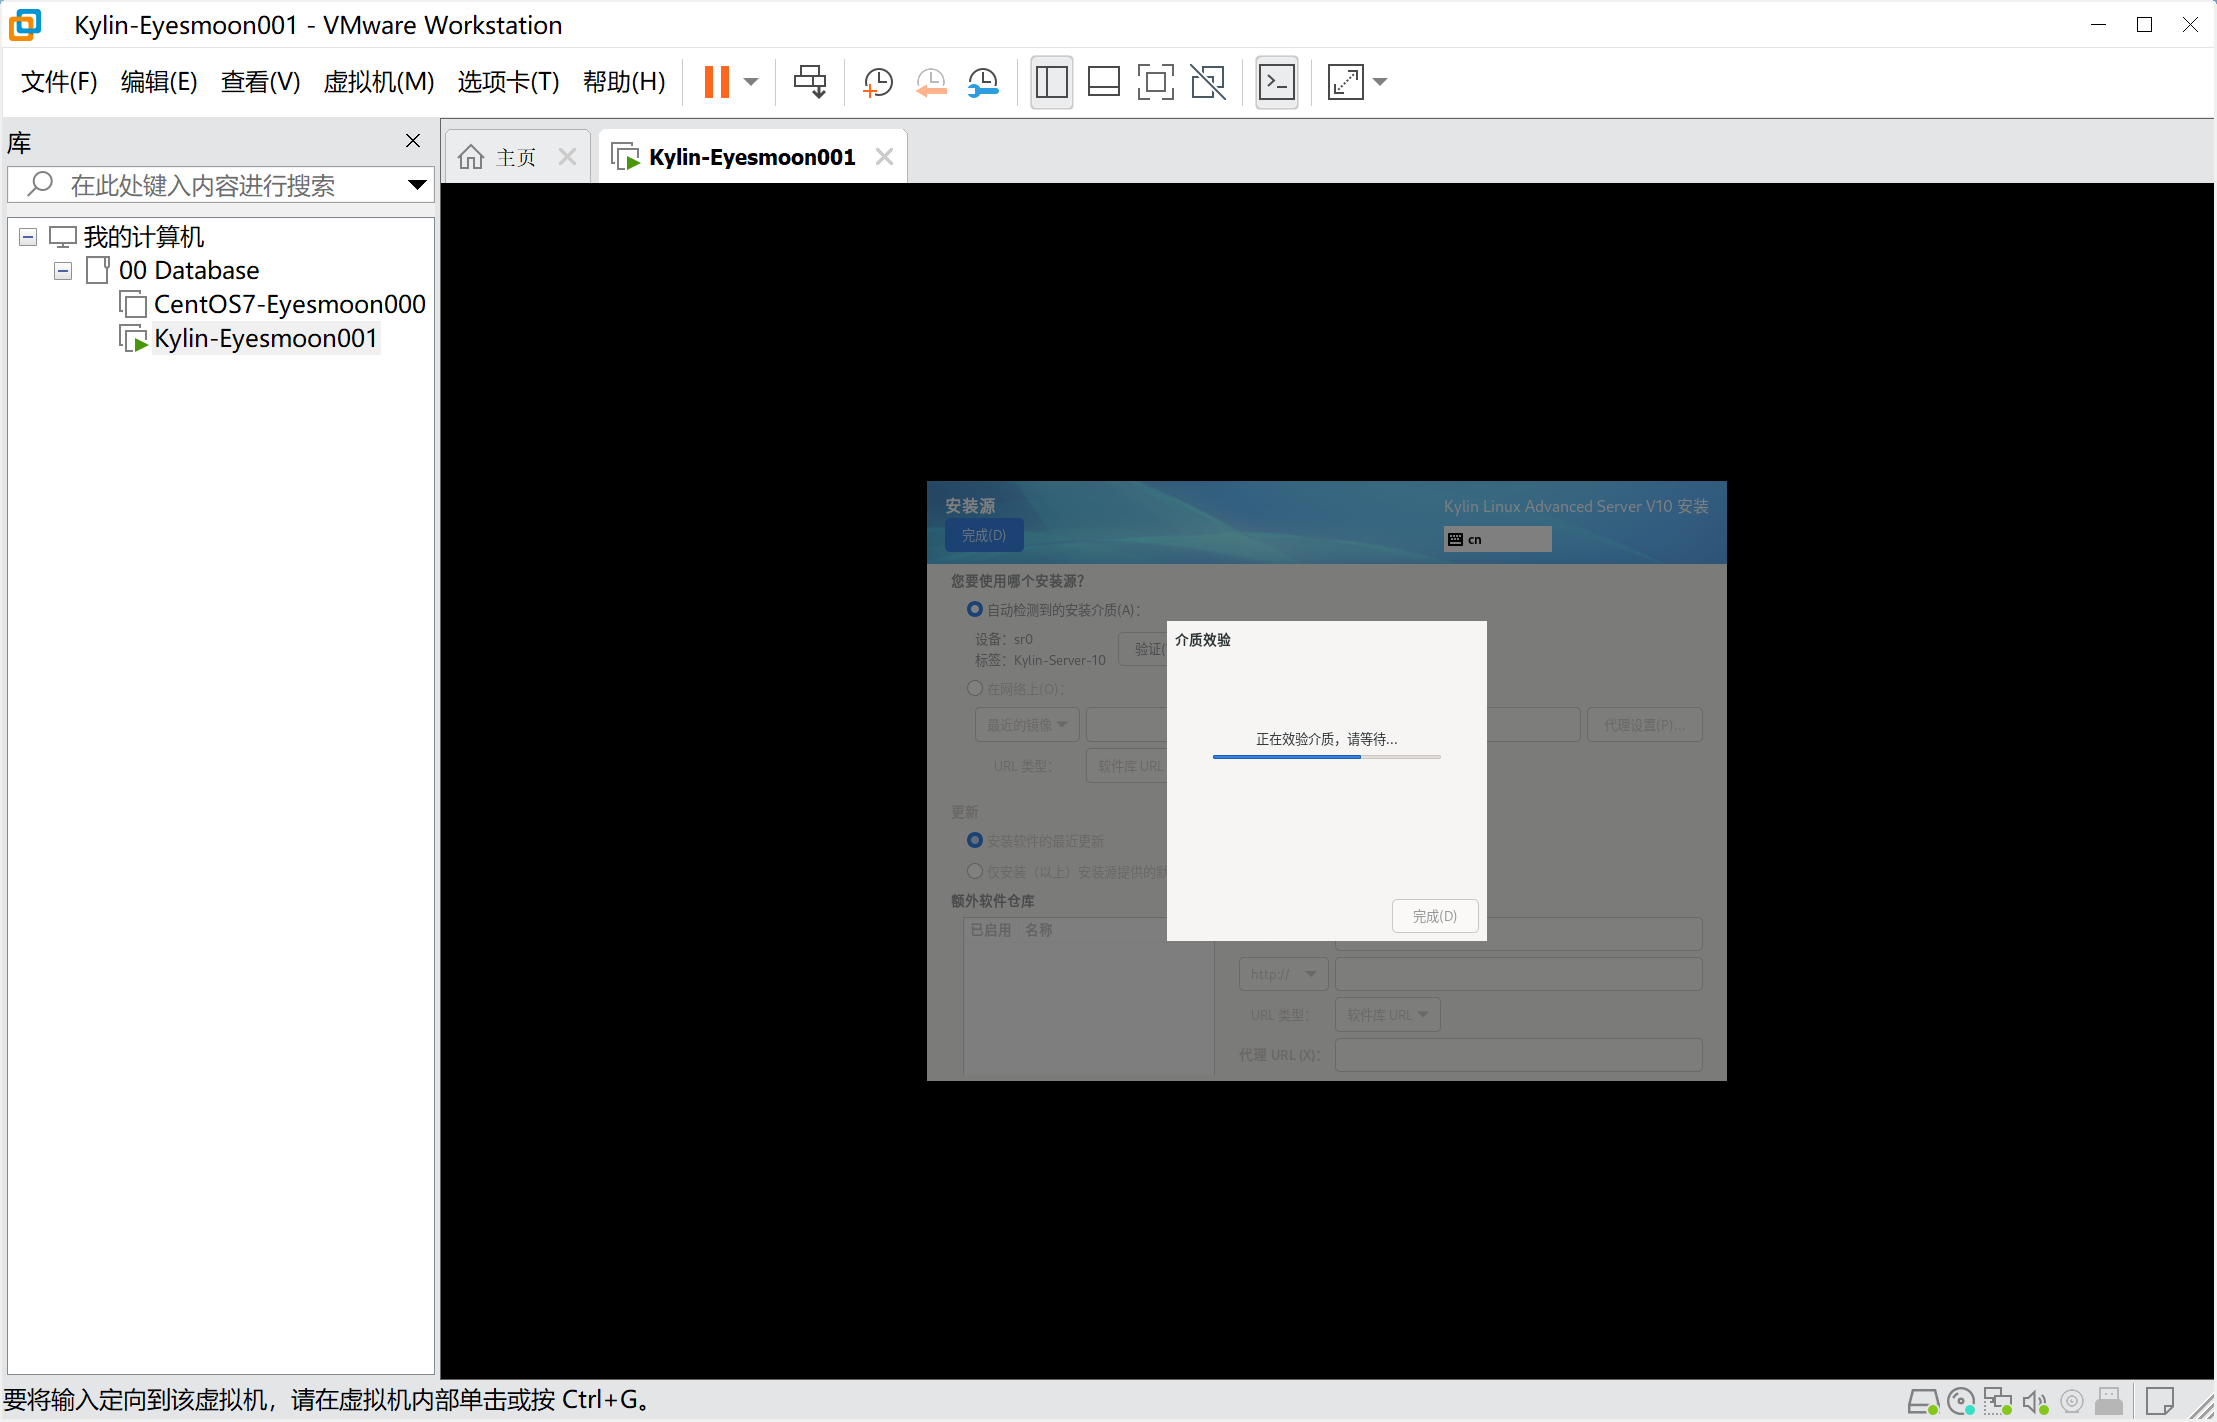Click the URL field beside http://

point(1518,974)
